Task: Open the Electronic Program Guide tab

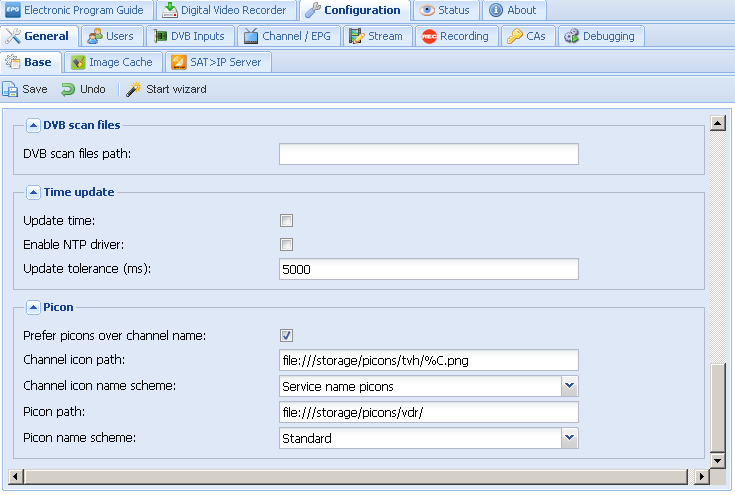Action: pyautogui.click(x=77, y=10)
